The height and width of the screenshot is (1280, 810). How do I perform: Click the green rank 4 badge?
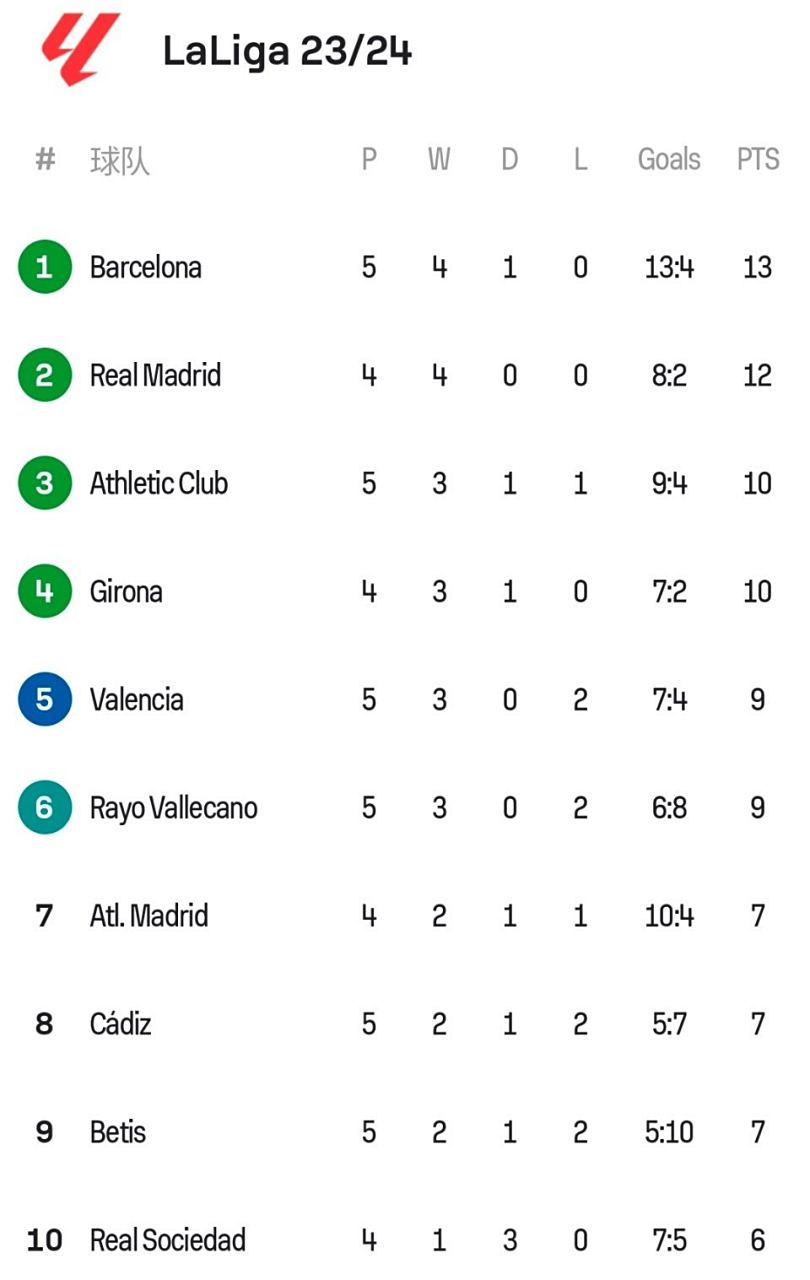45,591
